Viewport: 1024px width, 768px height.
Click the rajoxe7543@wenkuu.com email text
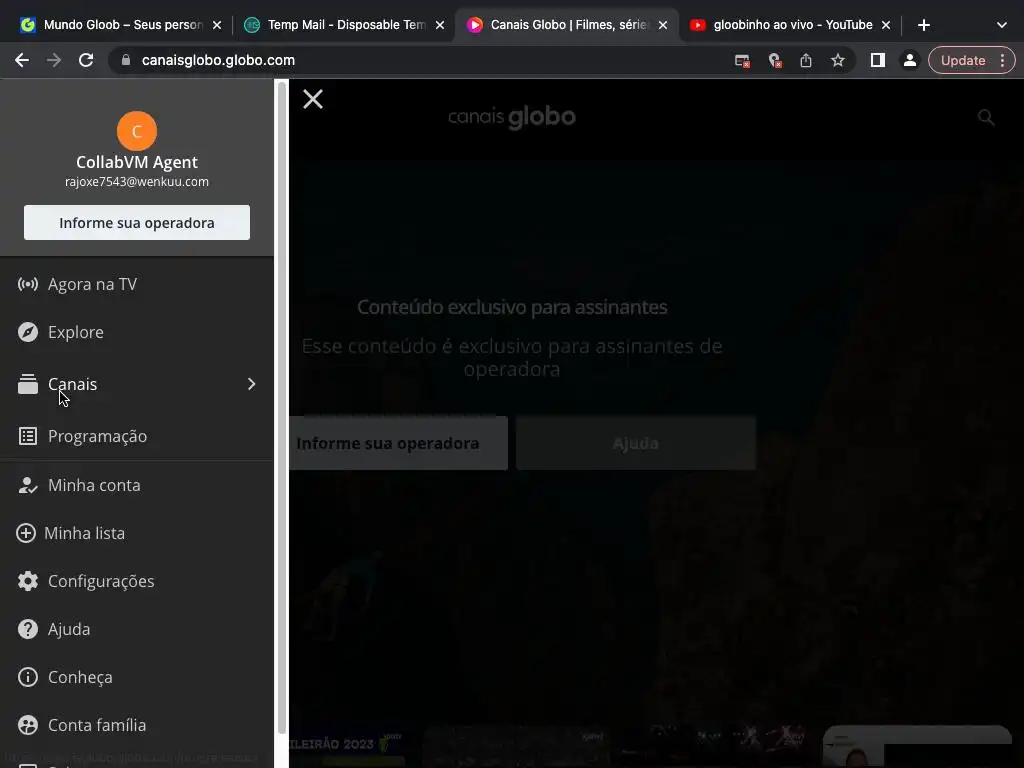click(136, 182)
